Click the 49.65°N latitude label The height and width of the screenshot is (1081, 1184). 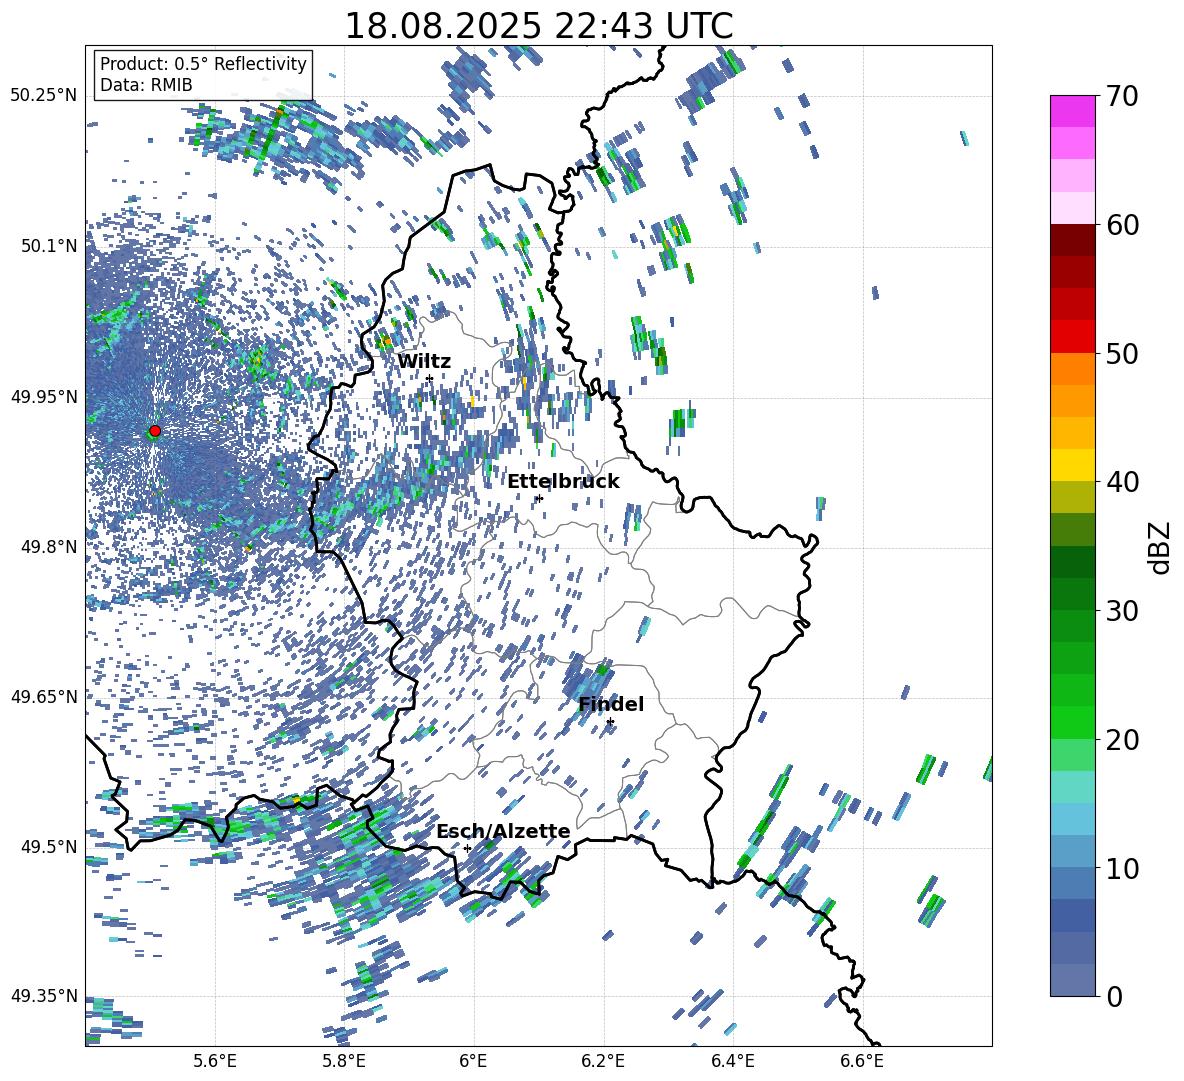[44, 697]
